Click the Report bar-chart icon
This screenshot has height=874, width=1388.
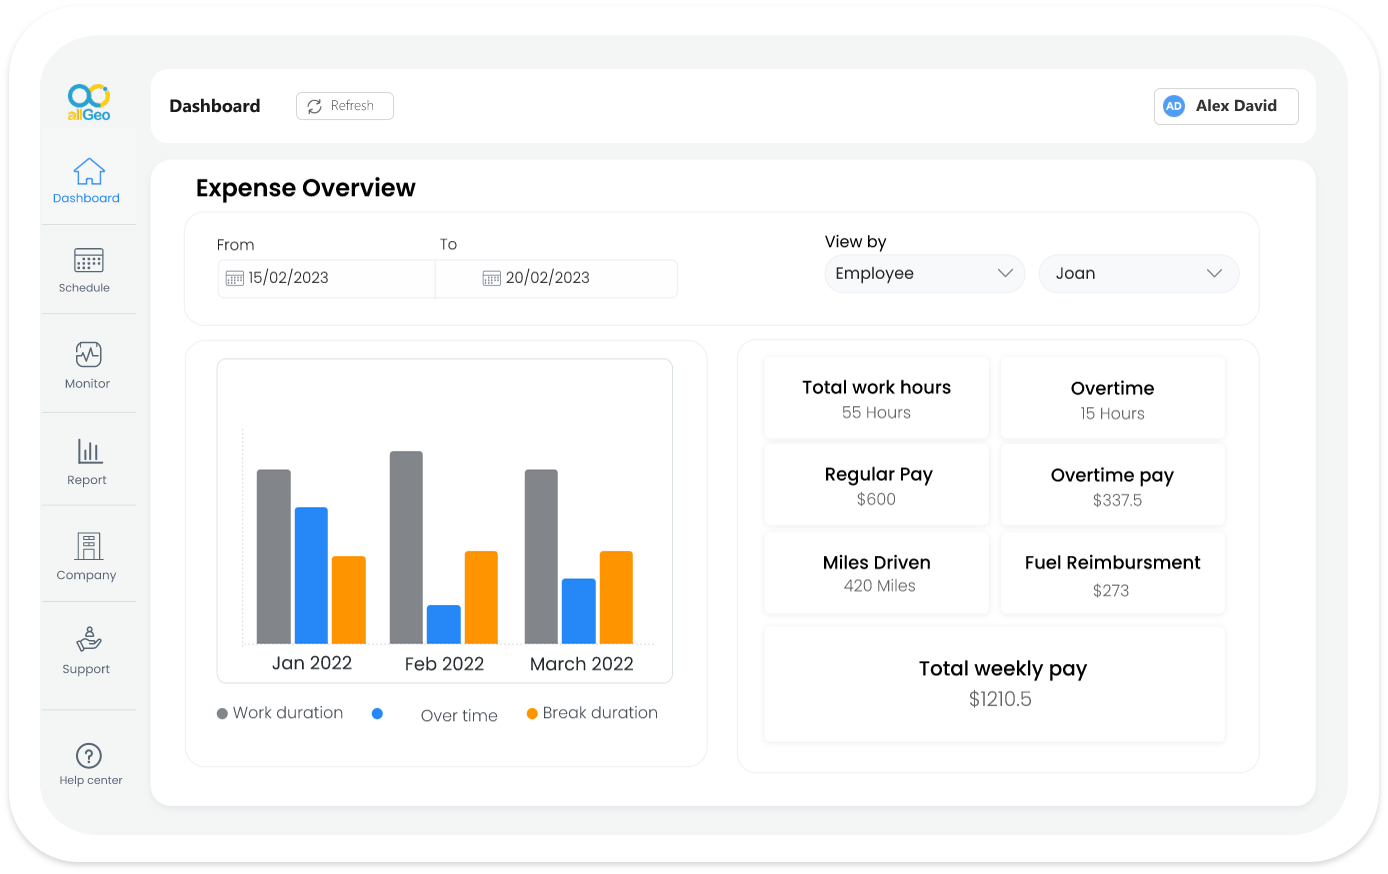pos(87,451)
